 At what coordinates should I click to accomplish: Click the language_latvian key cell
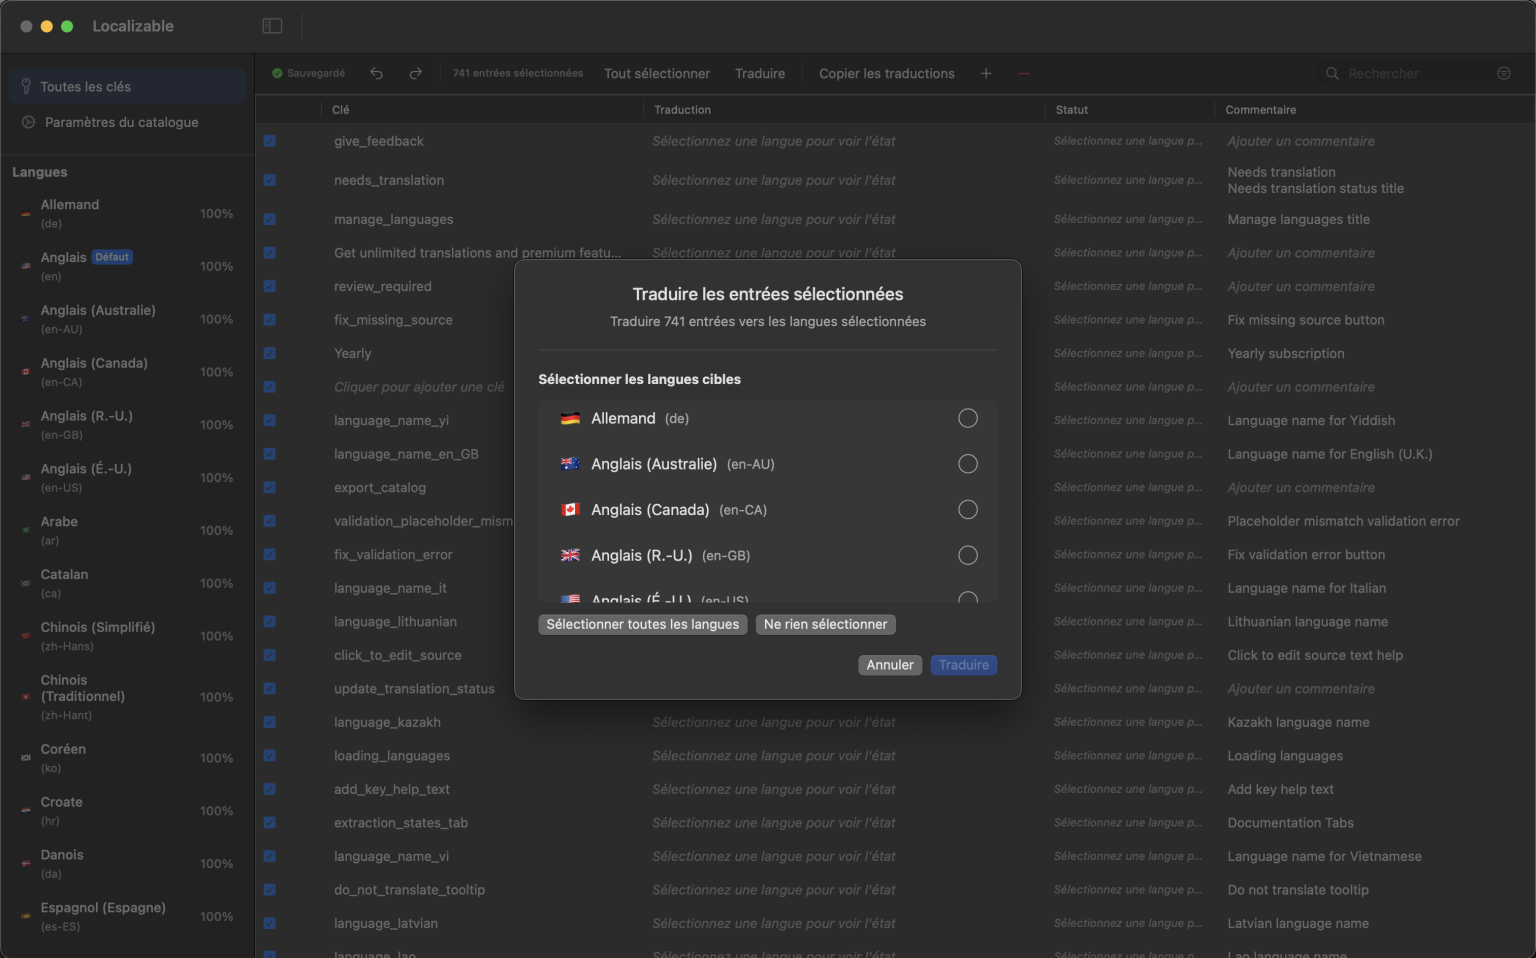click(386, 924)
